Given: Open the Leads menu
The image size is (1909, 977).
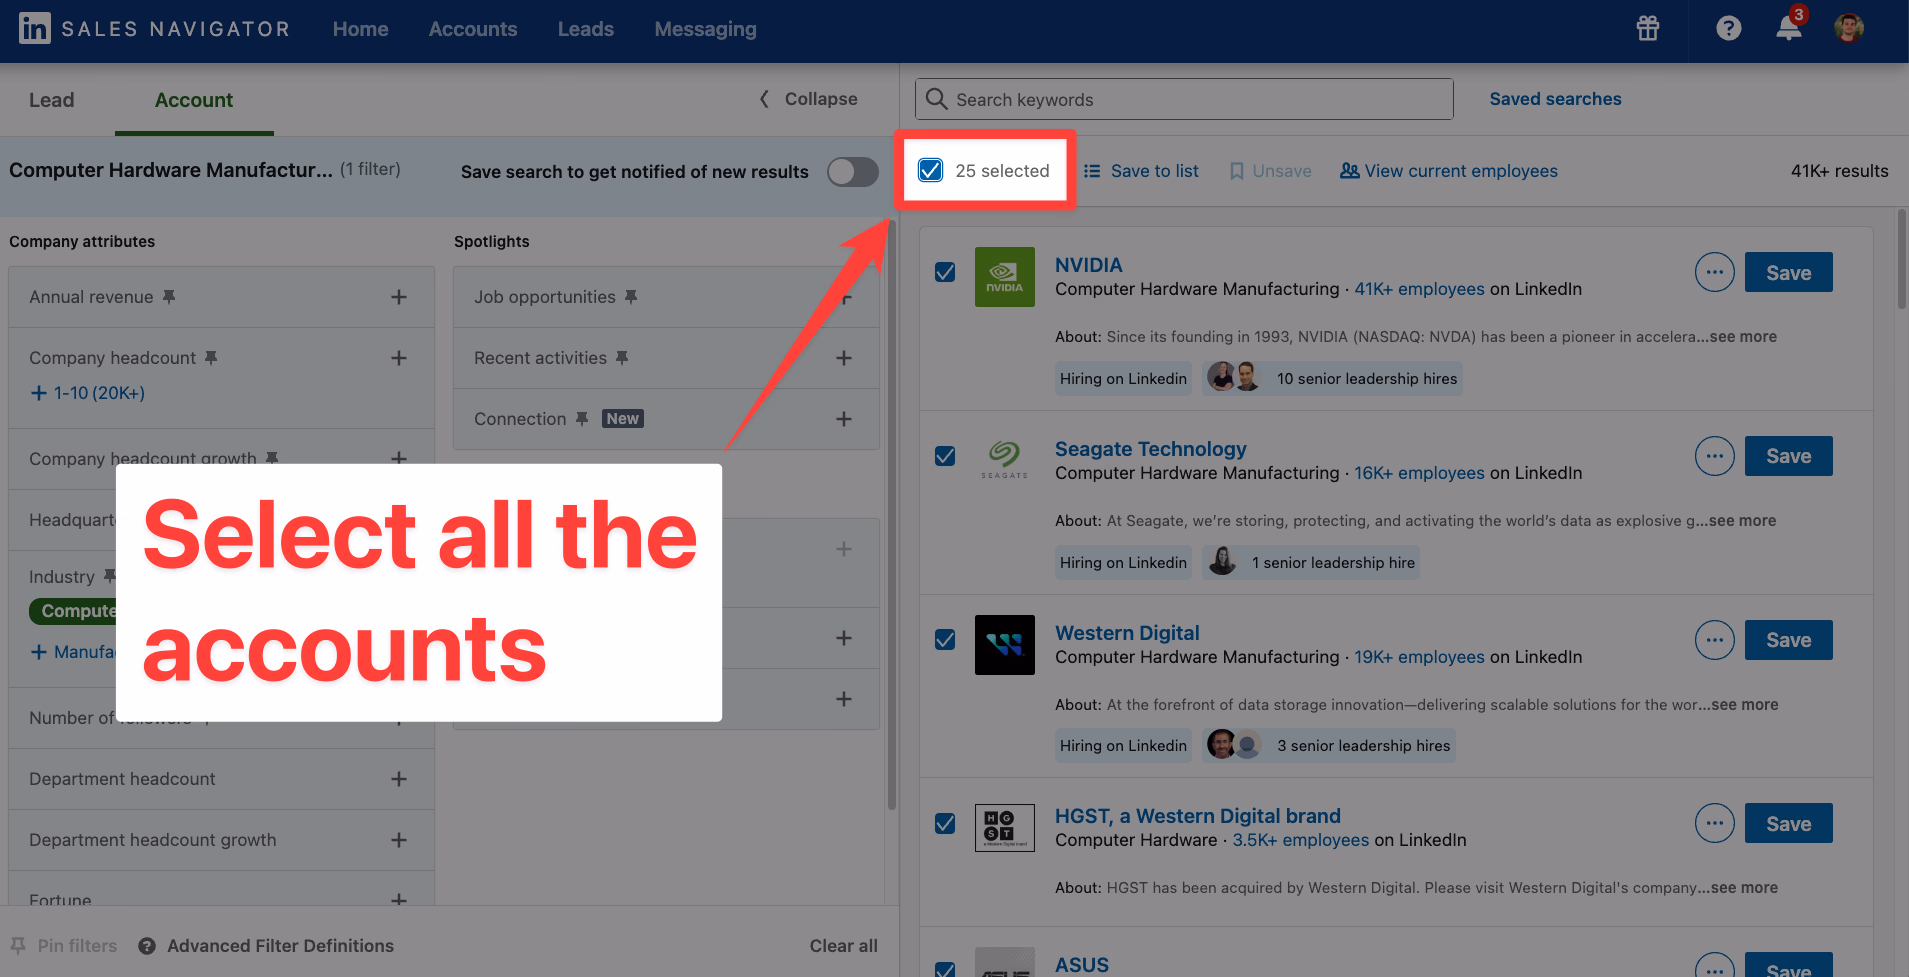Looking at the screenshot, I should (586, 29).
